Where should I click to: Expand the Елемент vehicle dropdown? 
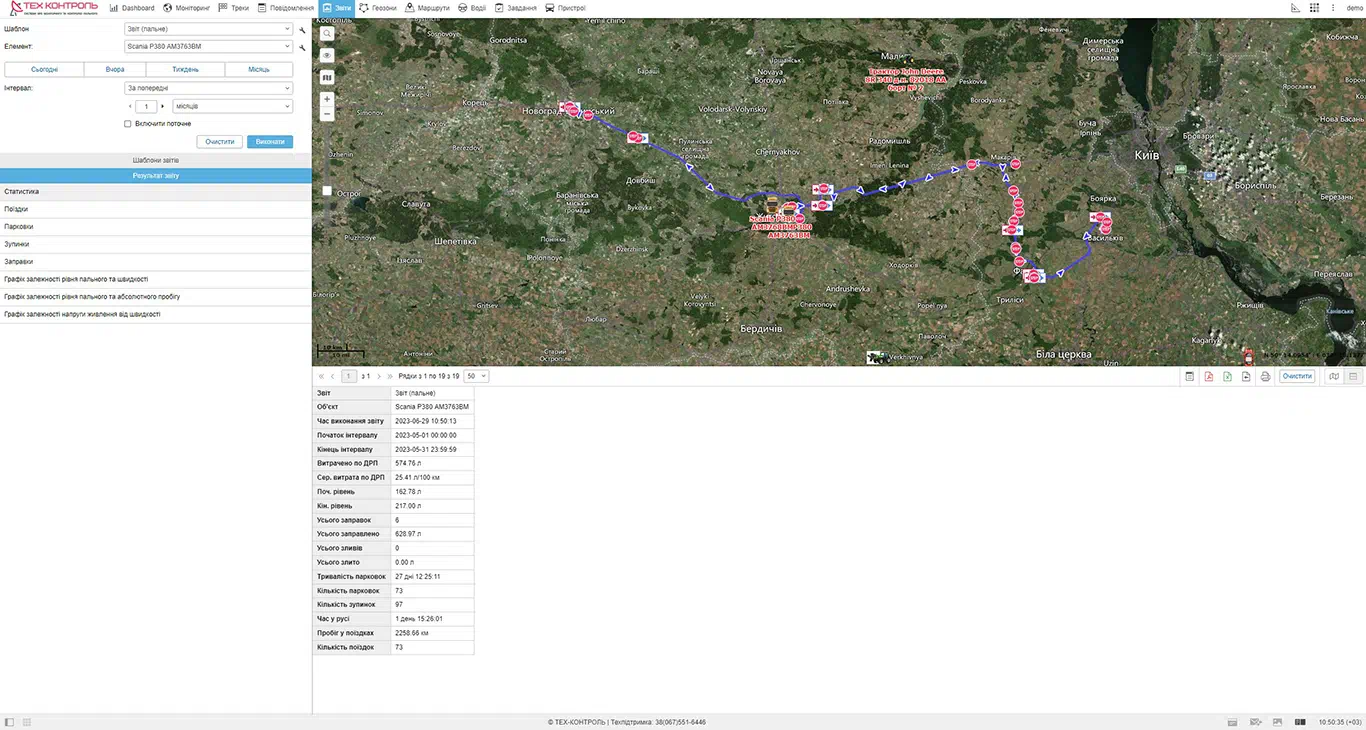pyautogui.click(x=209, y=46)
